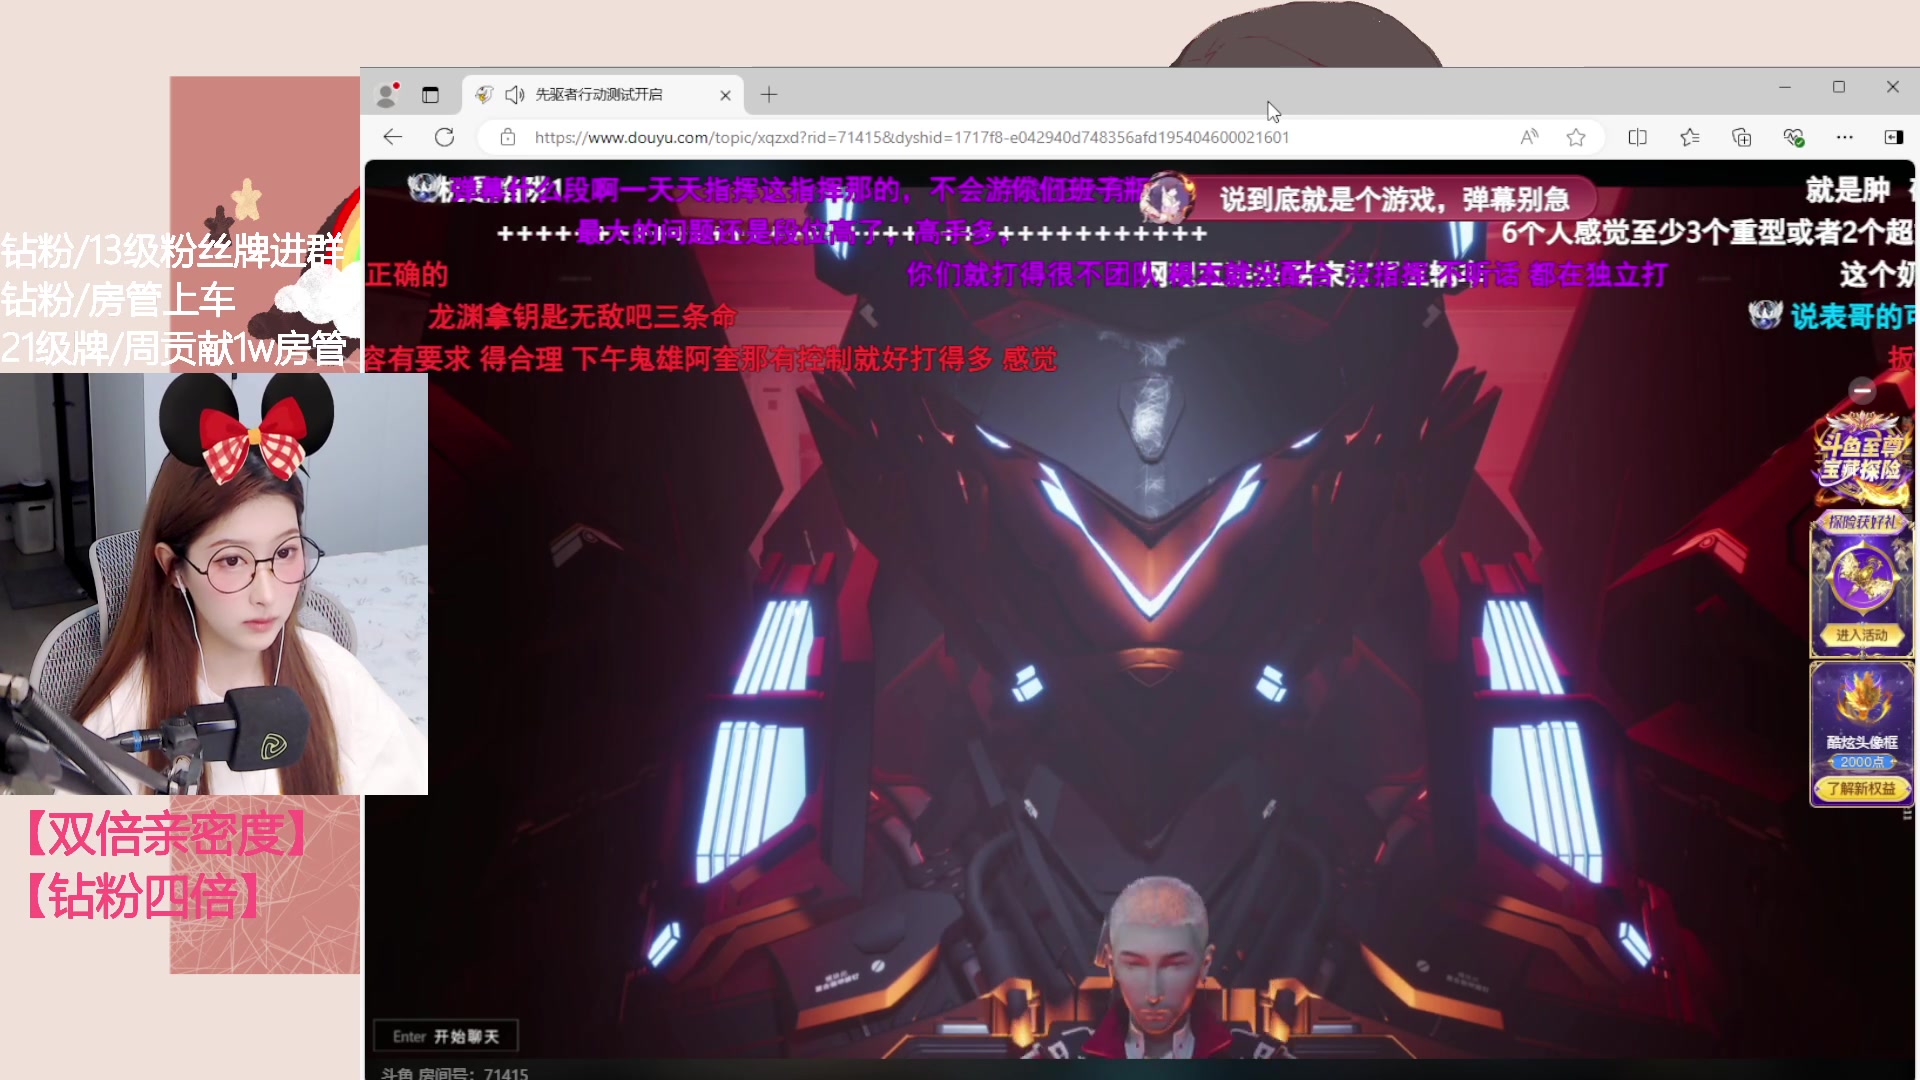The width and height of the screenshot is (1920, 1080).
Task: Minimize the browser window
Action: pyautogui.click(x=1785, y=87)
